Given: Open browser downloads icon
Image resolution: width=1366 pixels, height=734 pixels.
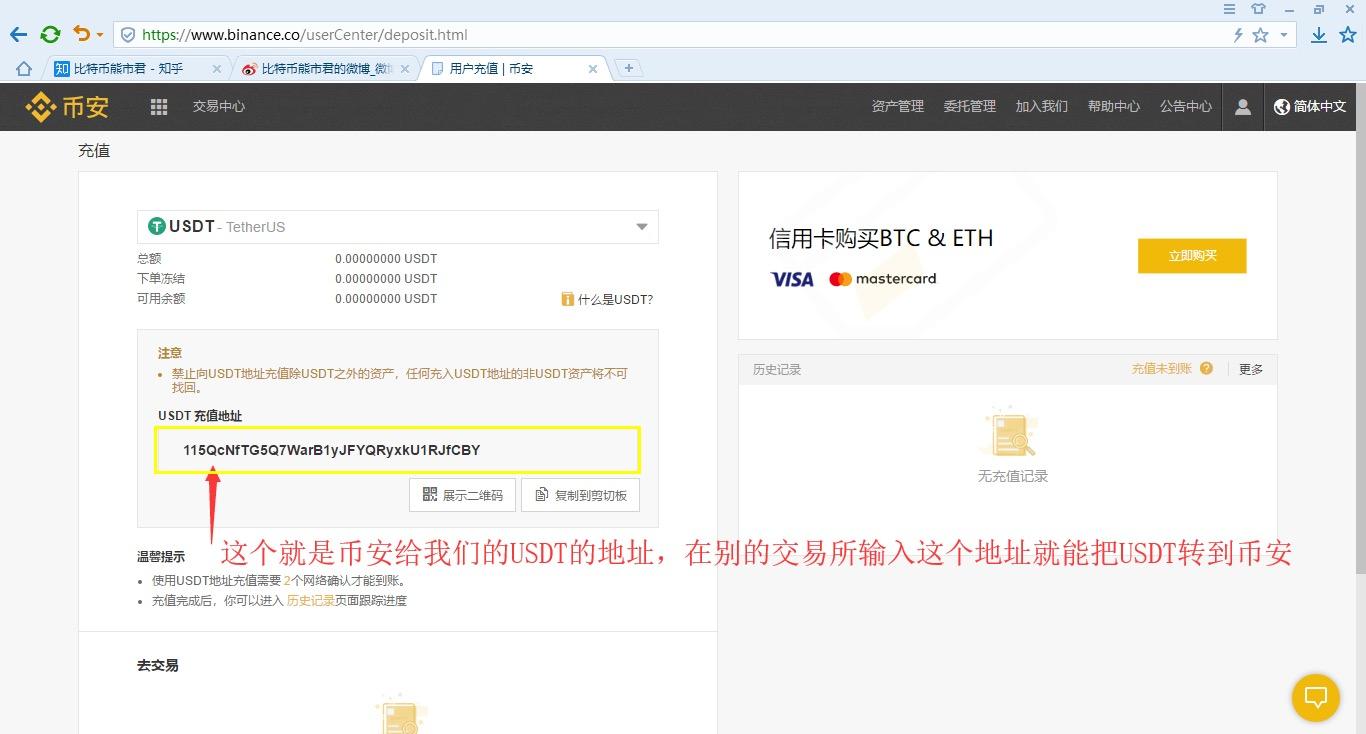Looking at the screenshot, I should pyautogui.click(x=1319, y=35).
